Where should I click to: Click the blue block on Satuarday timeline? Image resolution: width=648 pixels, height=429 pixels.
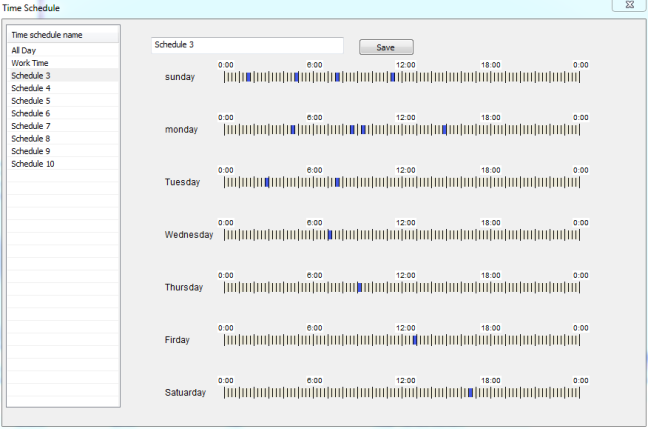[470, 392]
